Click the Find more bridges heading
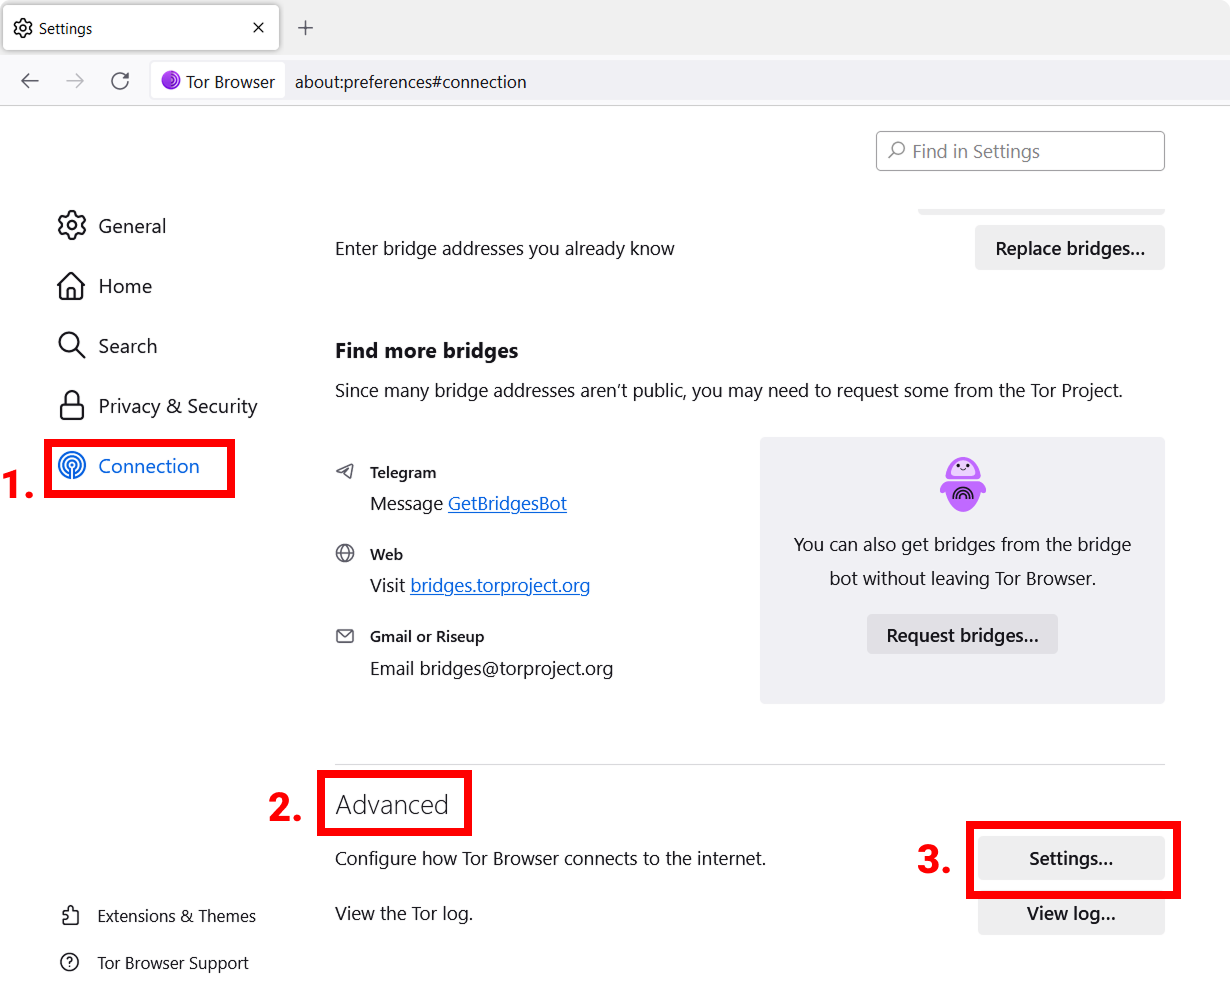Viewport: 1230px width, 996px height. 427,351
